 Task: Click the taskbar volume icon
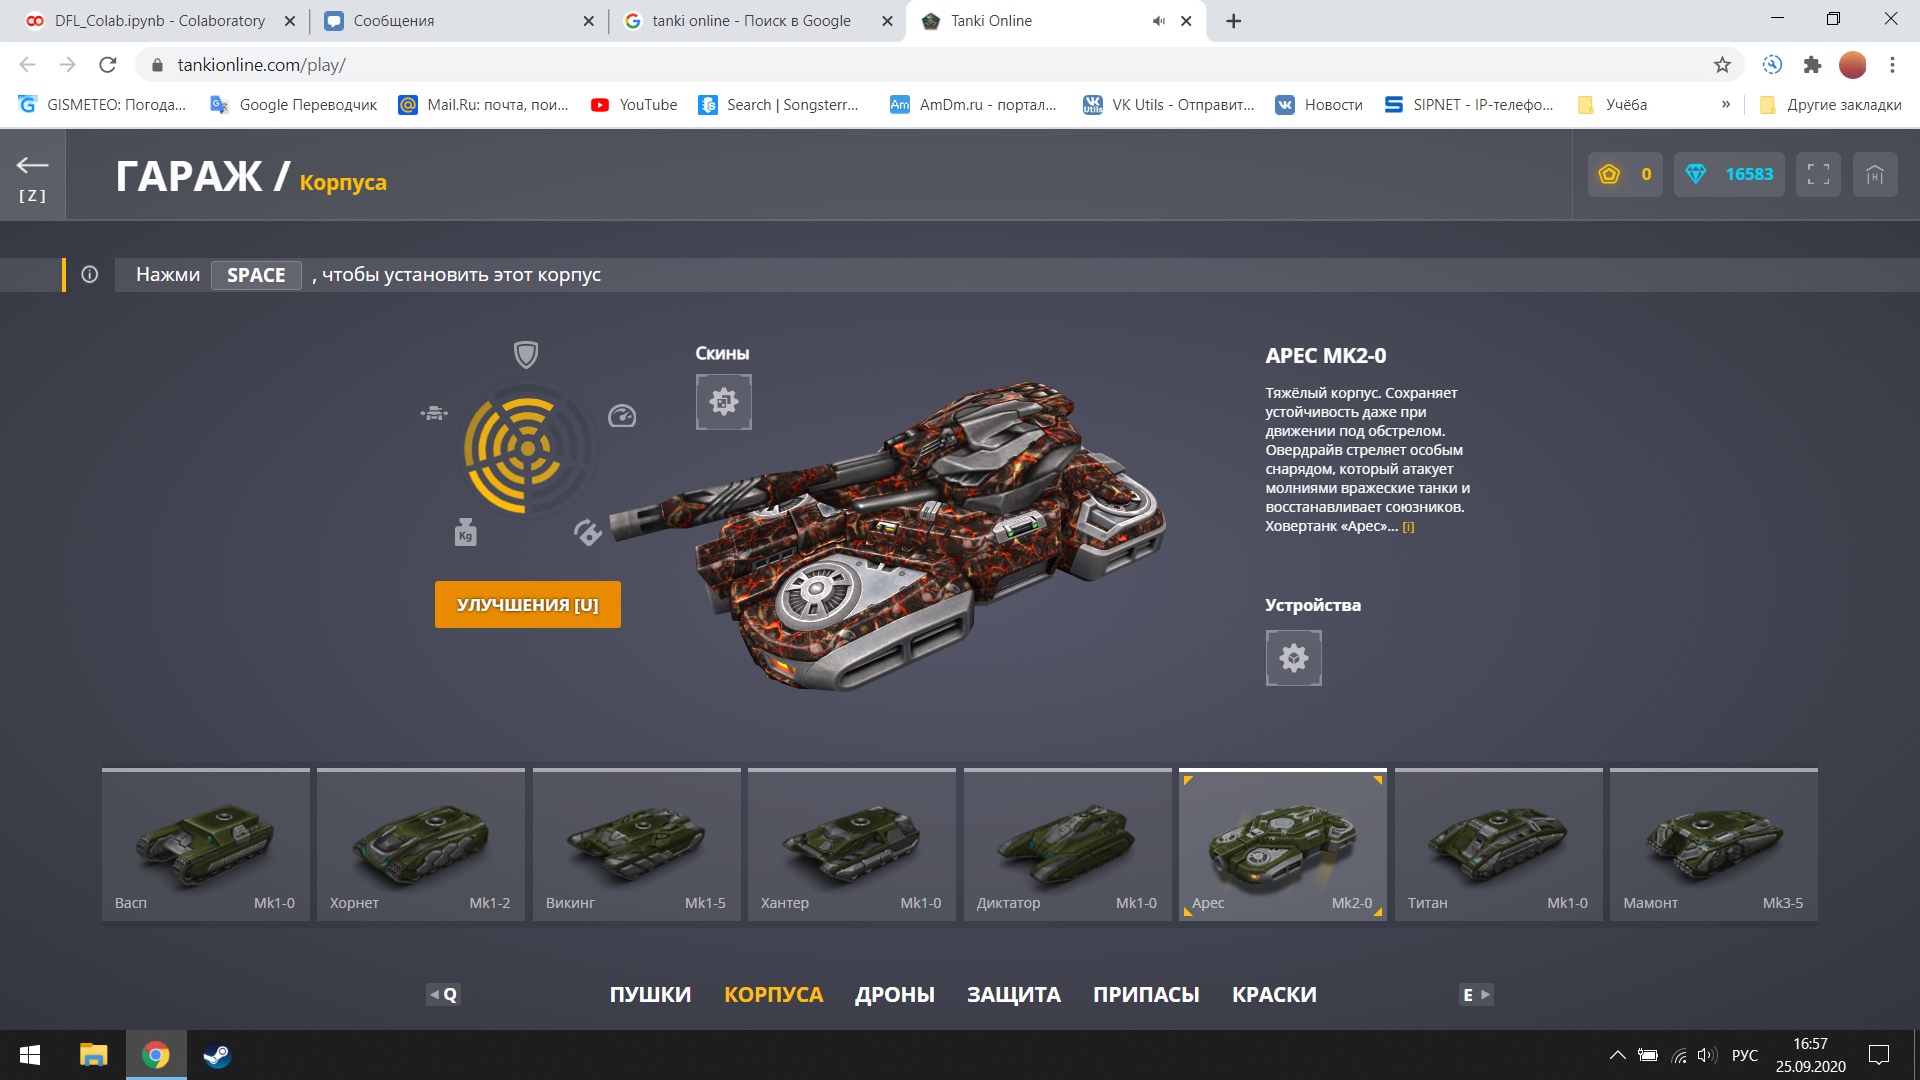click(1707, 1055)
